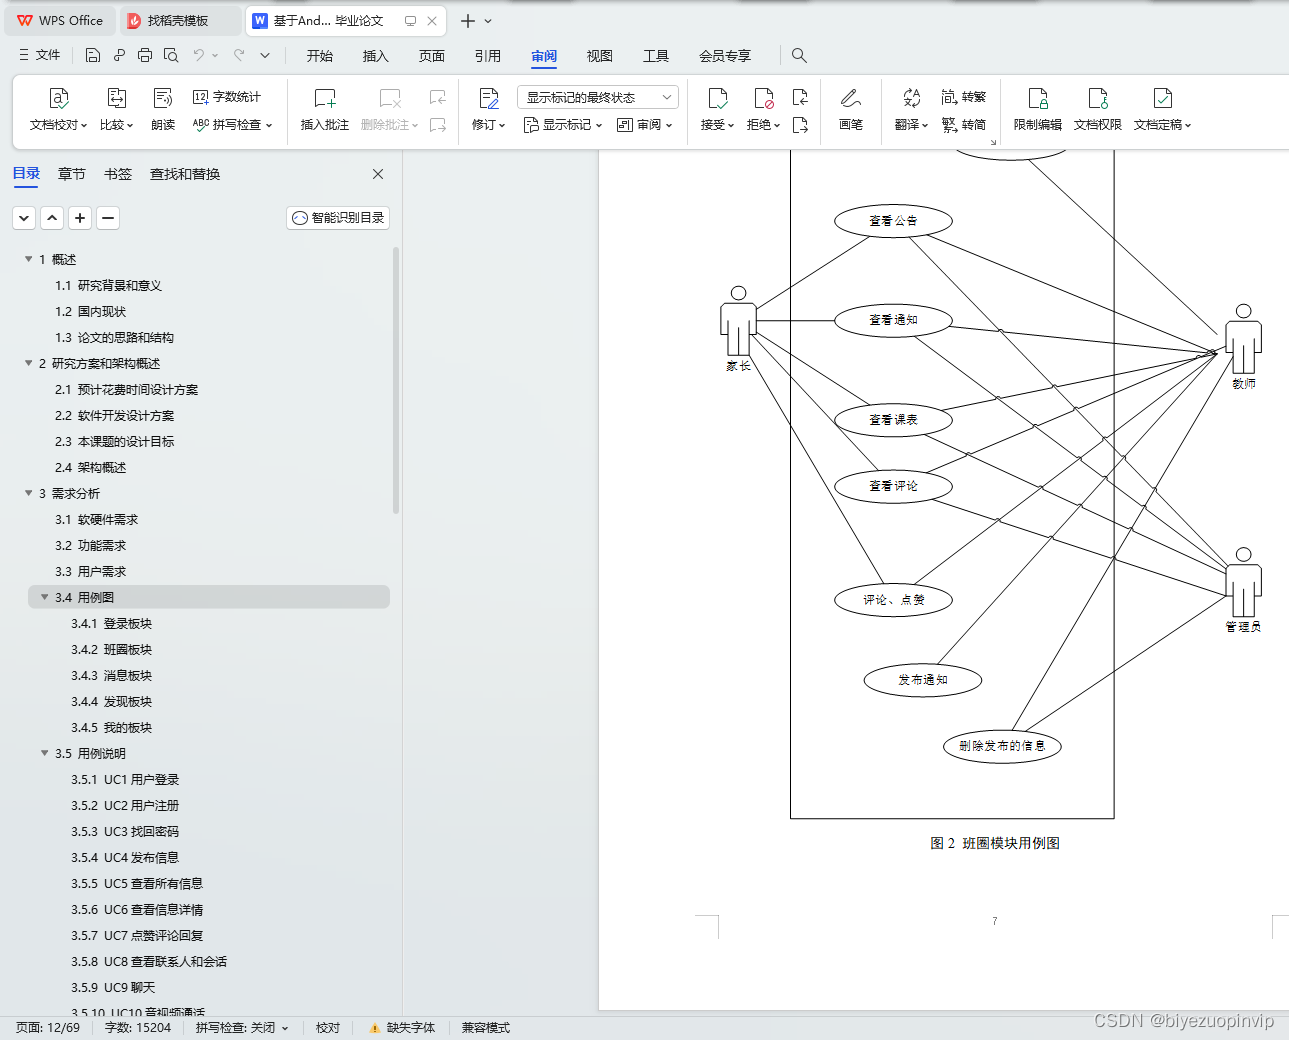Click the 智能识别目录 button
1289x1040 pixels.
(x=338, y=217)
